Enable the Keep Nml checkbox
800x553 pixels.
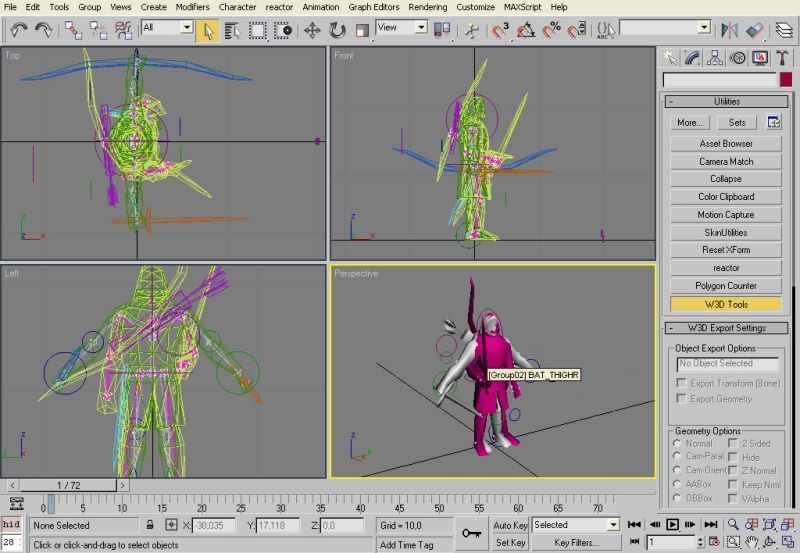733,484
